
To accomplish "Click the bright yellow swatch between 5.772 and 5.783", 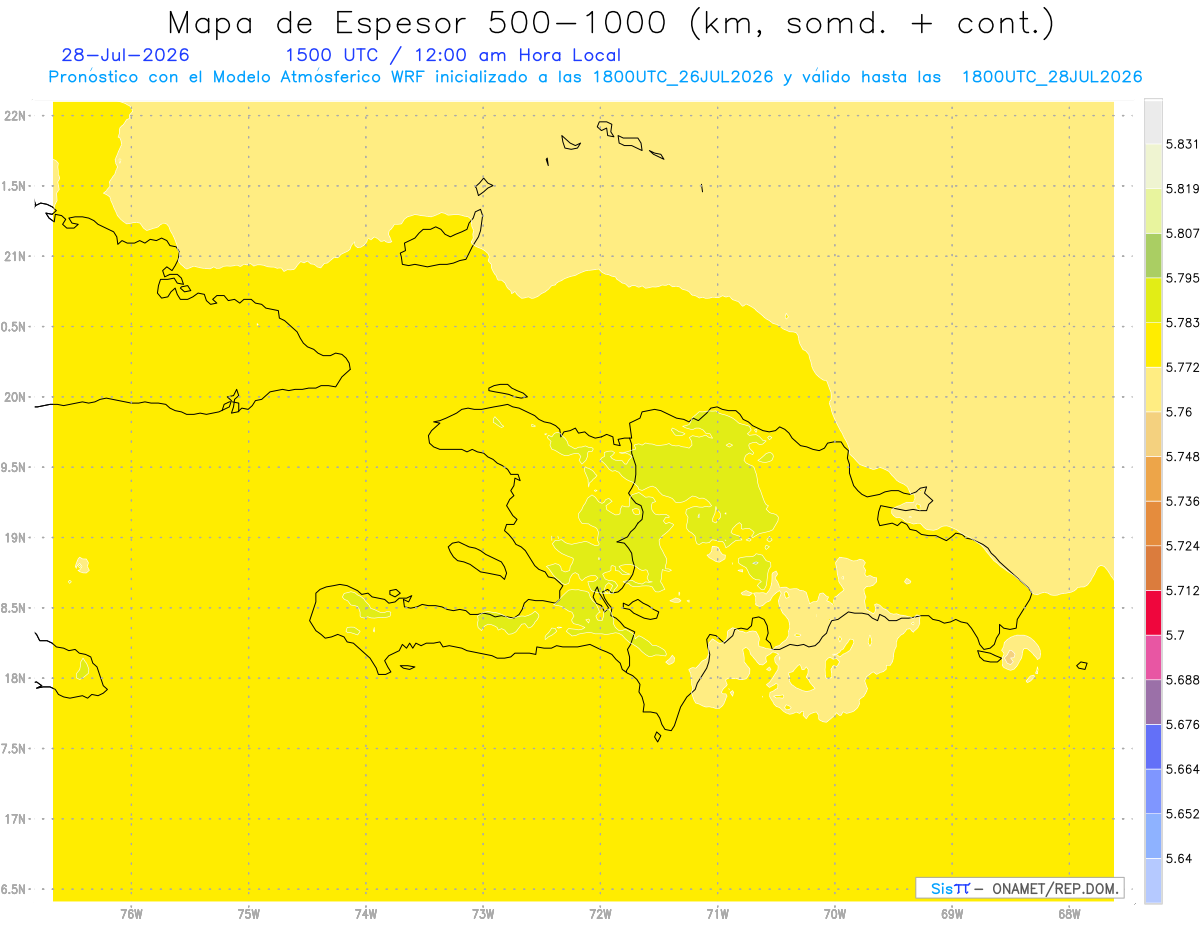I will coord(1153,345).
